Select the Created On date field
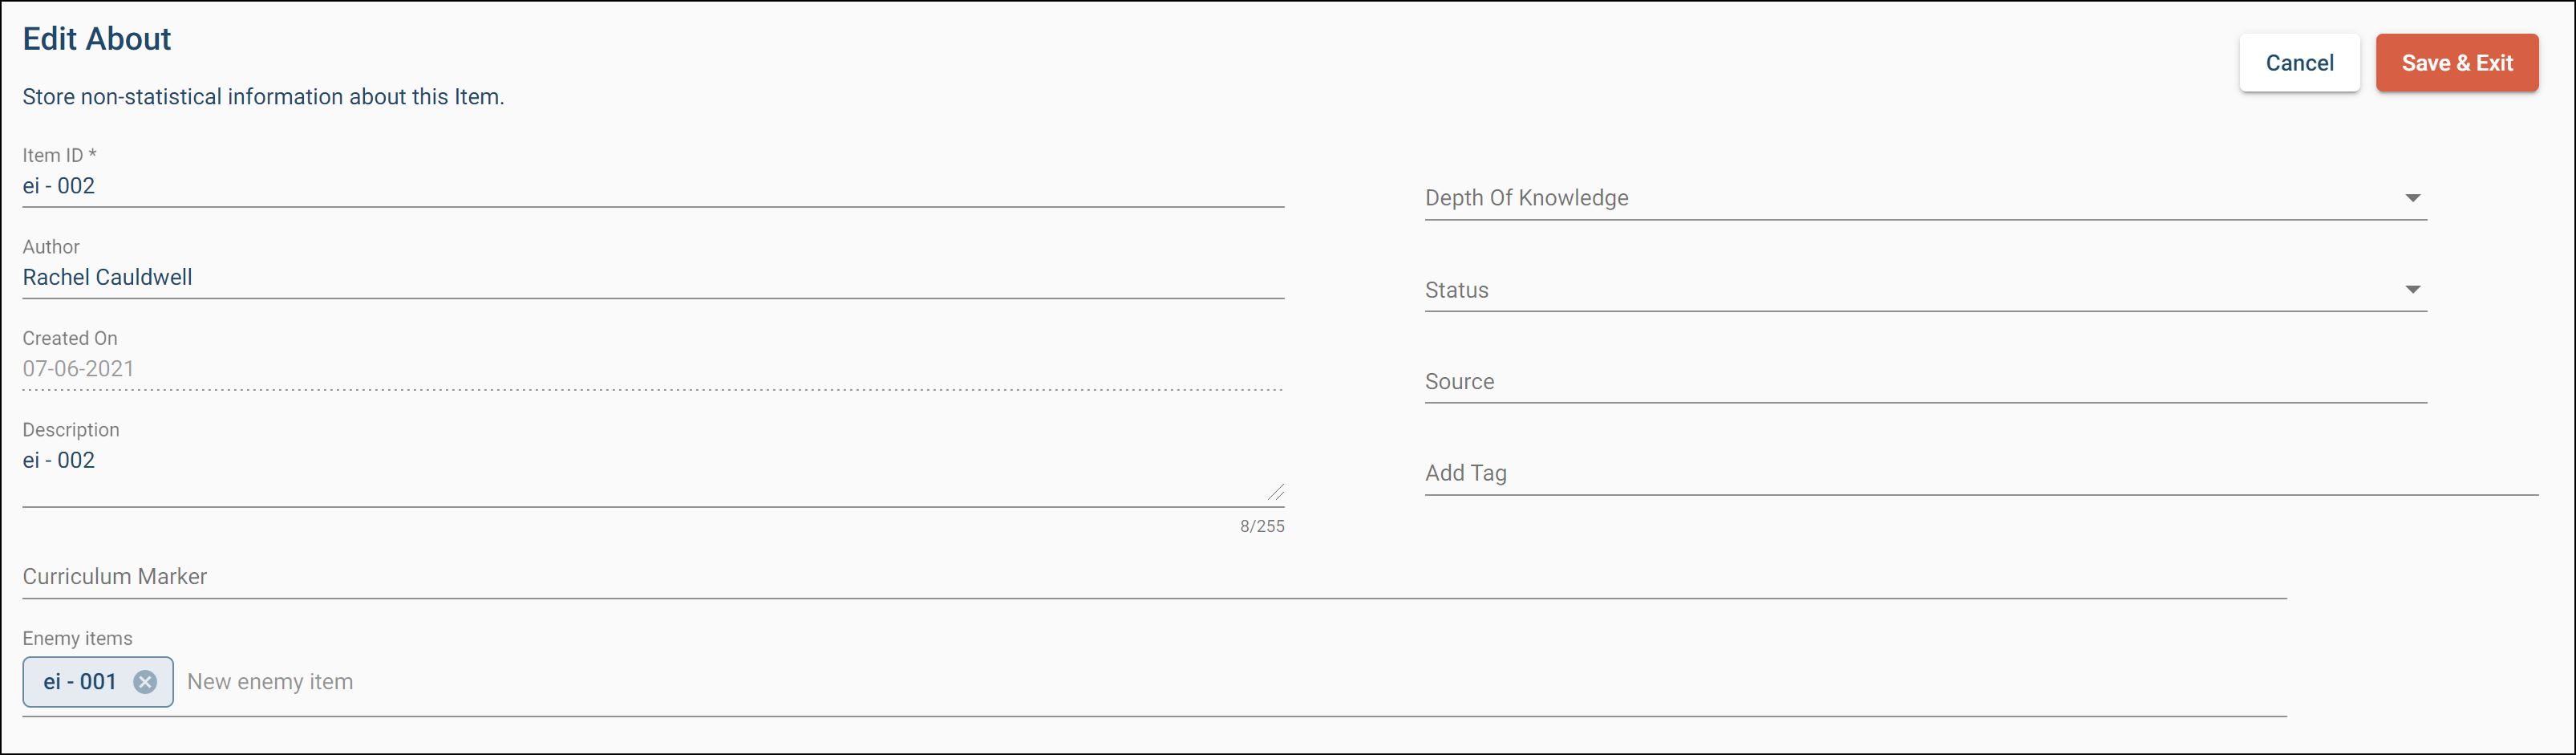The image size is (2576, 755). click(x=650, y=369)
